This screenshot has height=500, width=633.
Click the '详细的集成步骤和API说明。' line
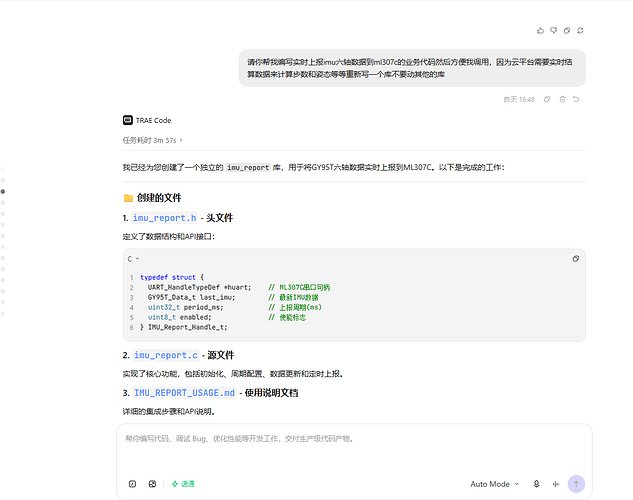click(x=169, y=412)
